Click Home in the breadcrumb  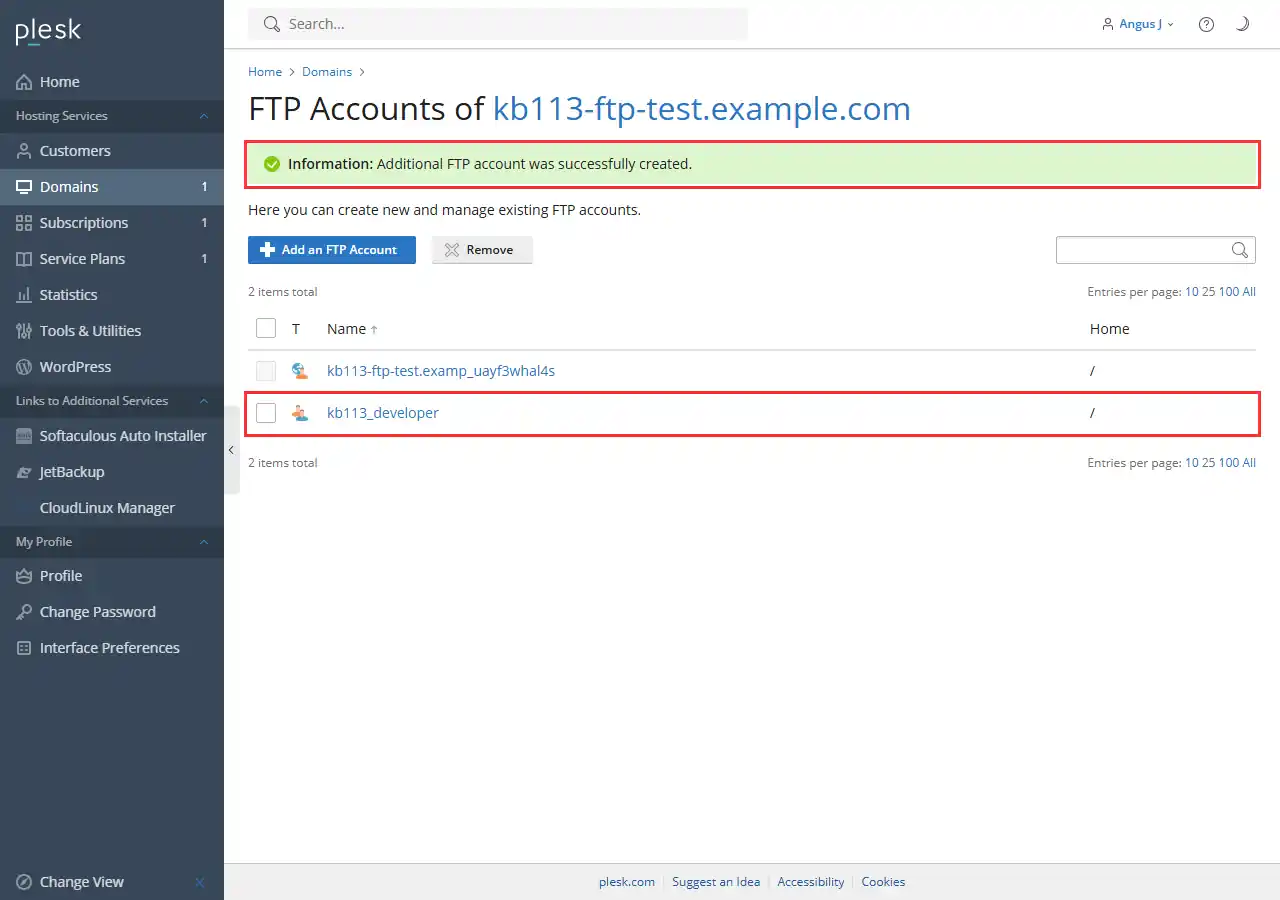click(x=265, y=72)
